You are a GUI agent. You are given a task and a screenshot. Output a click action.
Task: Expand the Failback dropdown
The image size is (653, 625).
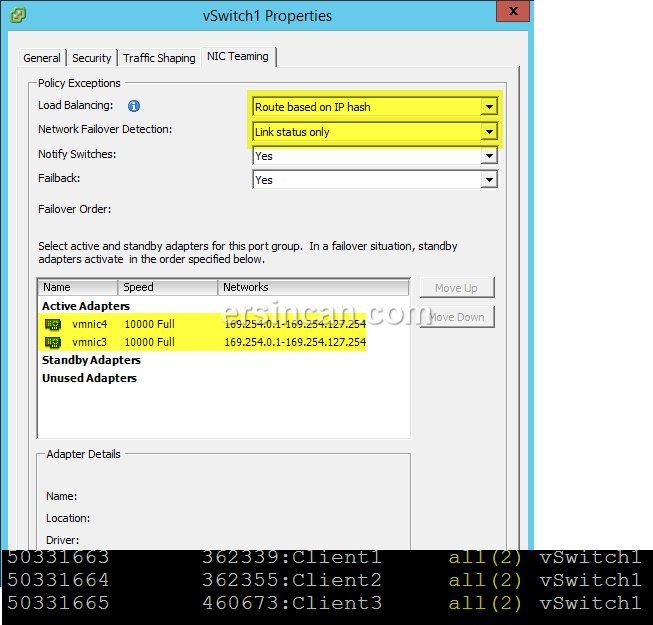pyautogui.click(x=488, y=180)
